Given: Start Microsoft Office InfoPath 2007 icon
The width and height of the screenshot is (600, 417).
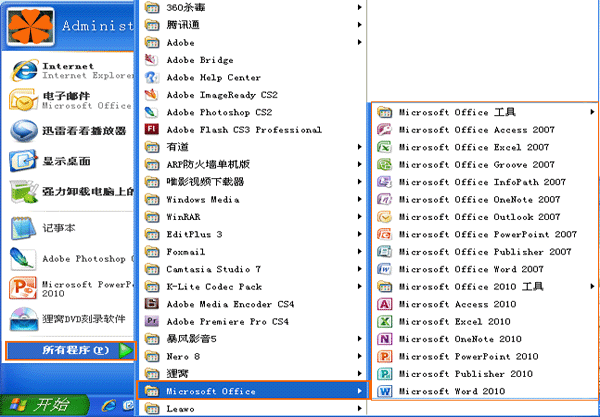Looking at the screenshot, I should (x=384, y=182).
